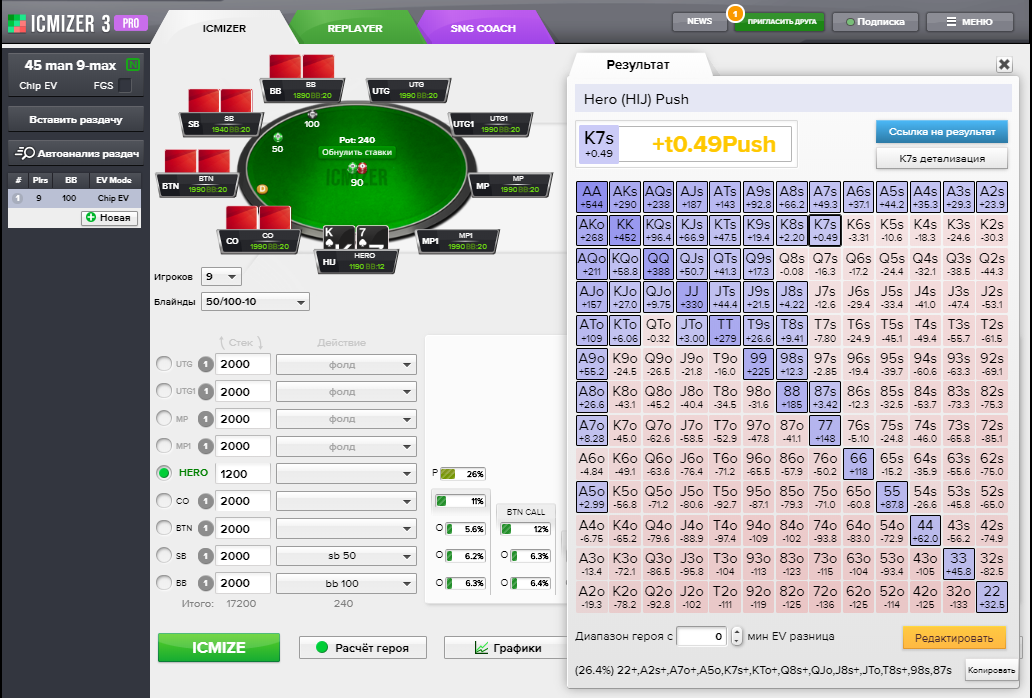Image resolution: width=1032 pixels, height=698 pixels.
Task: Click the Ссылка на результат button
Action: 942,132
